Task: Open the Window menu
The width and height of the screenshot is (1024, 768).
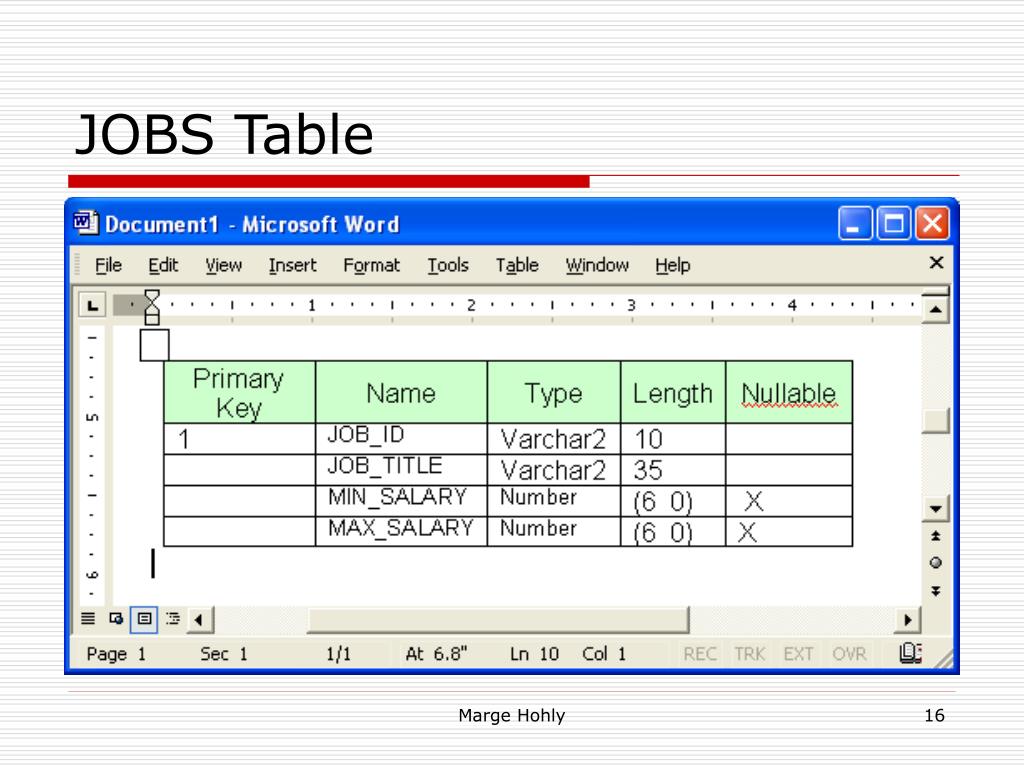Action: coord(597,265)
